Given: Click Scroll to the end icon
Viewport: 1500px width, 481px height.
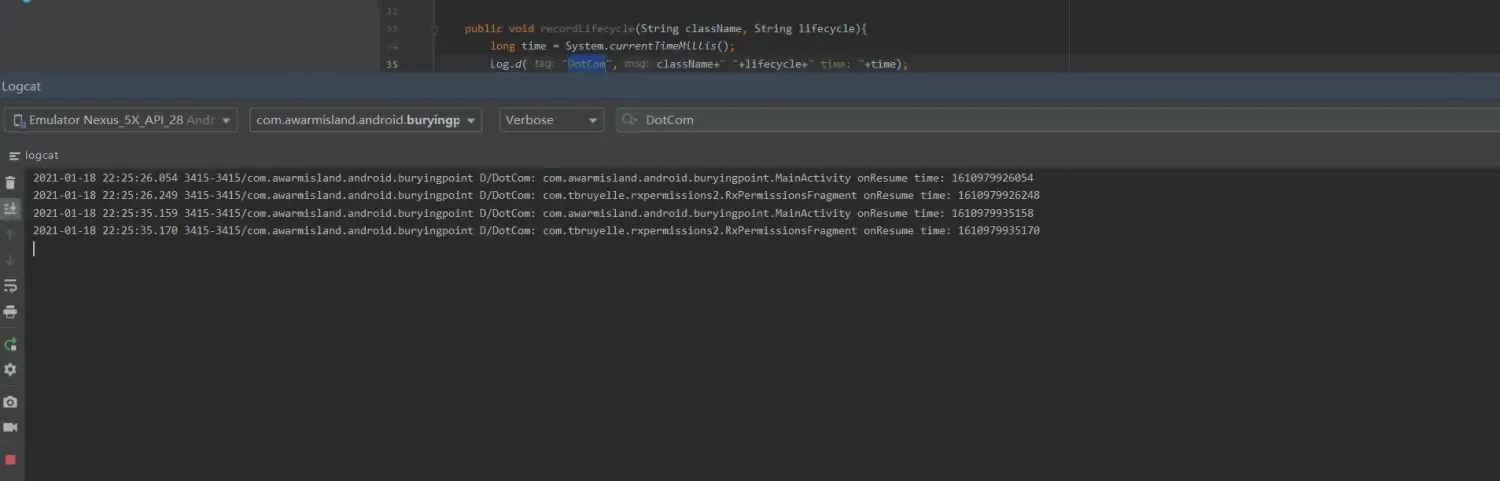Looking at the screenshot, I should click(x=10, y=209).
